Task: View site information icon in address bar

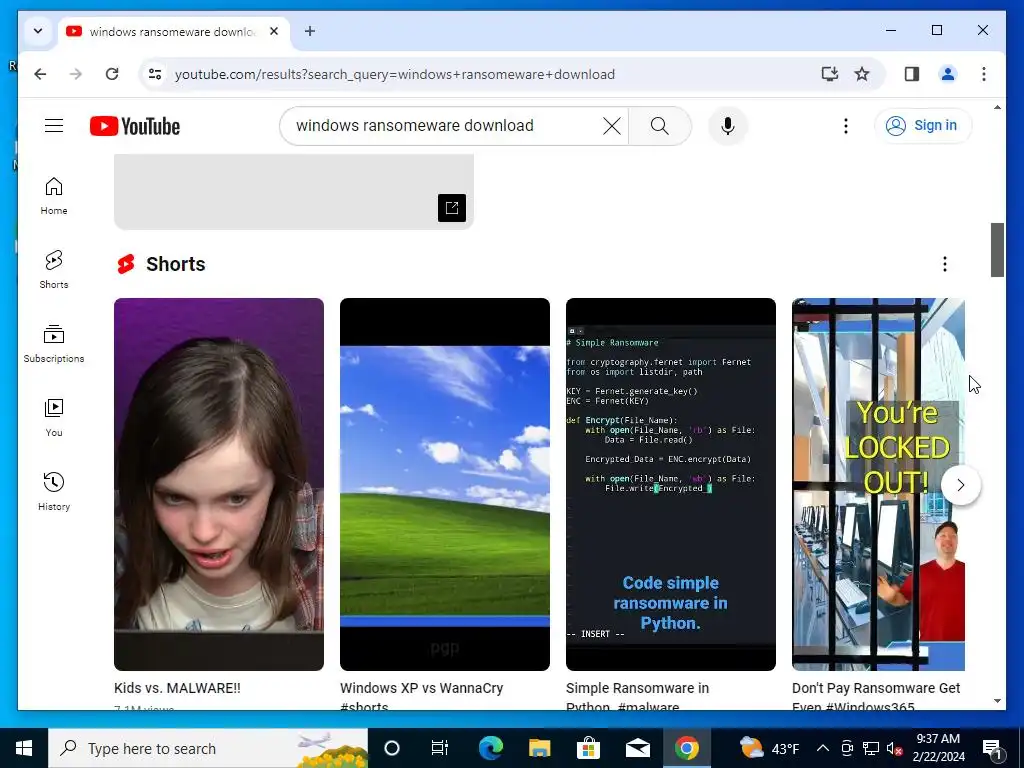Action: [155, 74]
